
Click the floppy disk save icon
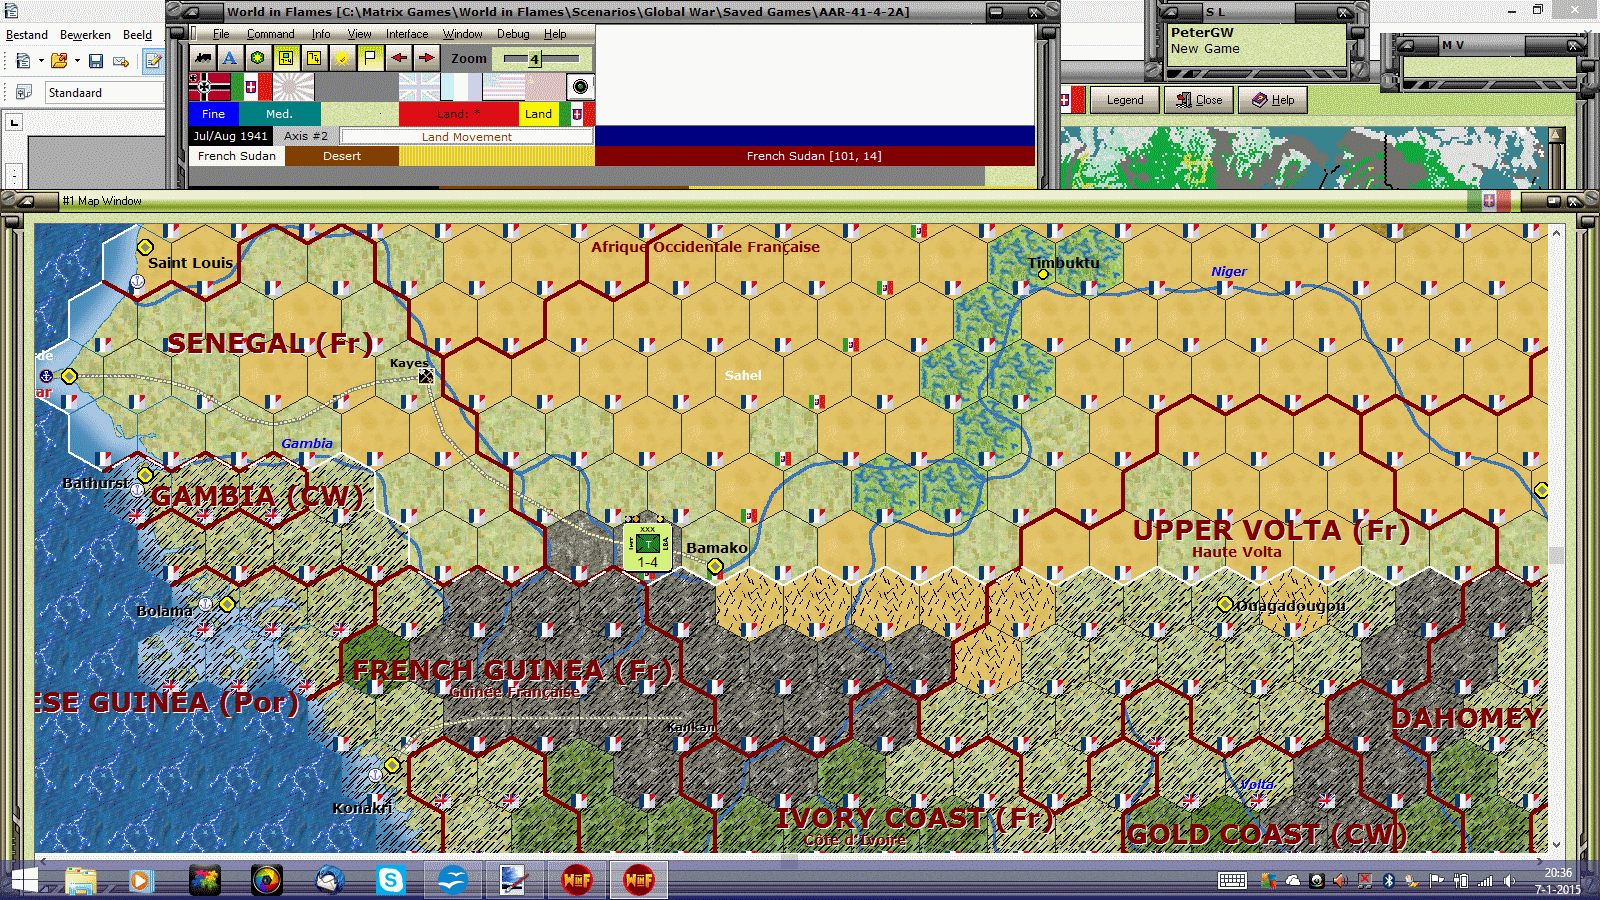[x=96, y=61]
